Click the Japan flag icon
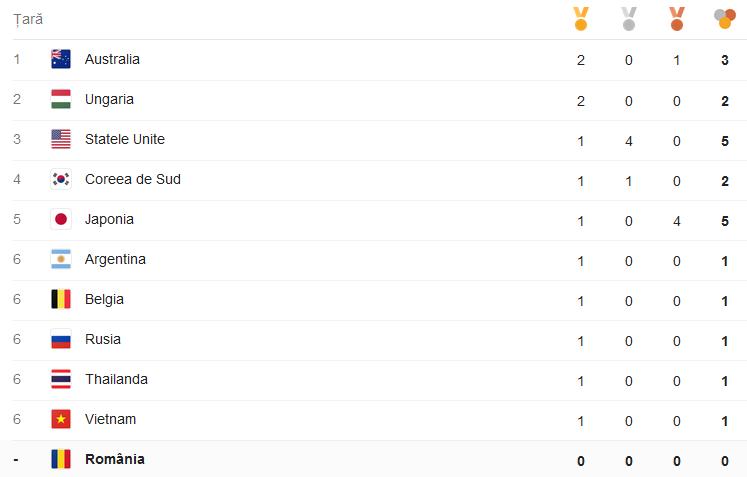The height and width of the screenshot is (477, 747). click(x=61, y=219)
